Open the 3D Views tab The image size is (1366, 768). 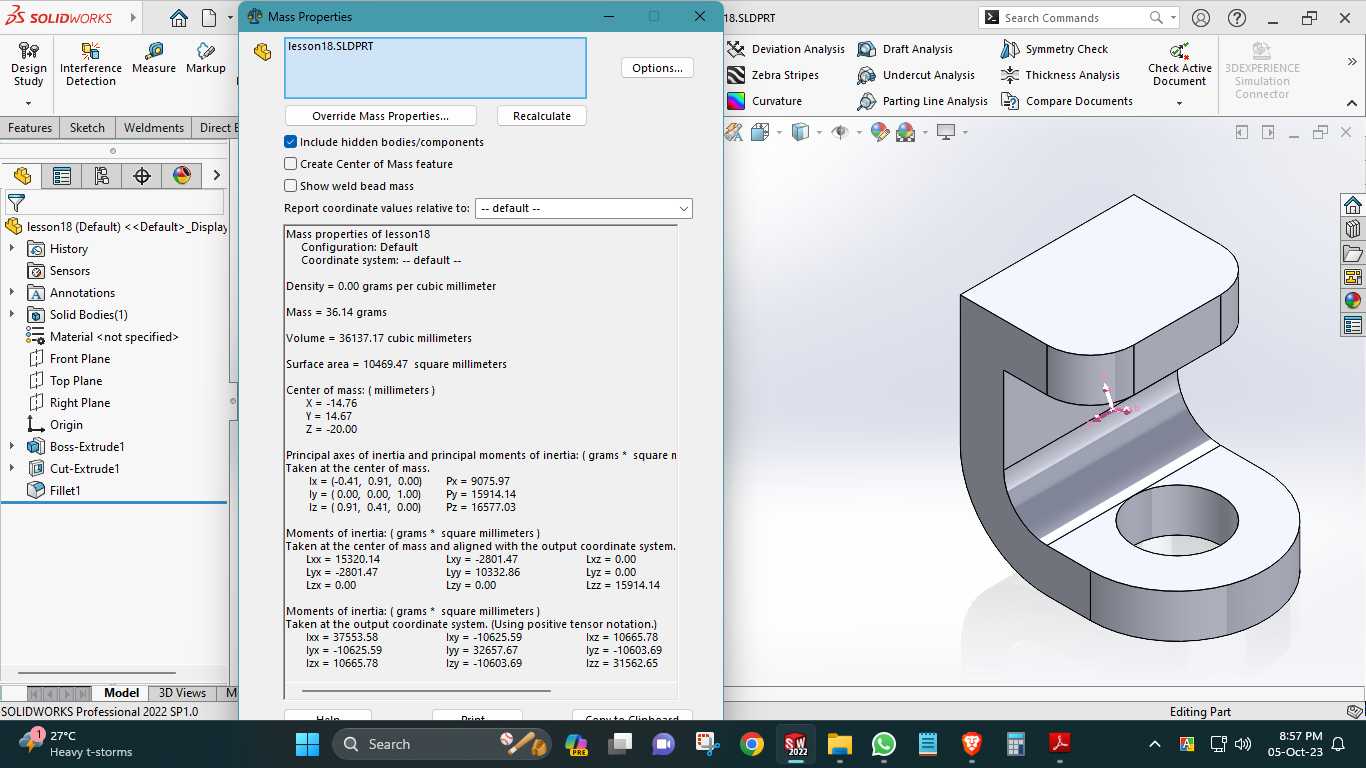pyautogui.click(x=182, y=693)
